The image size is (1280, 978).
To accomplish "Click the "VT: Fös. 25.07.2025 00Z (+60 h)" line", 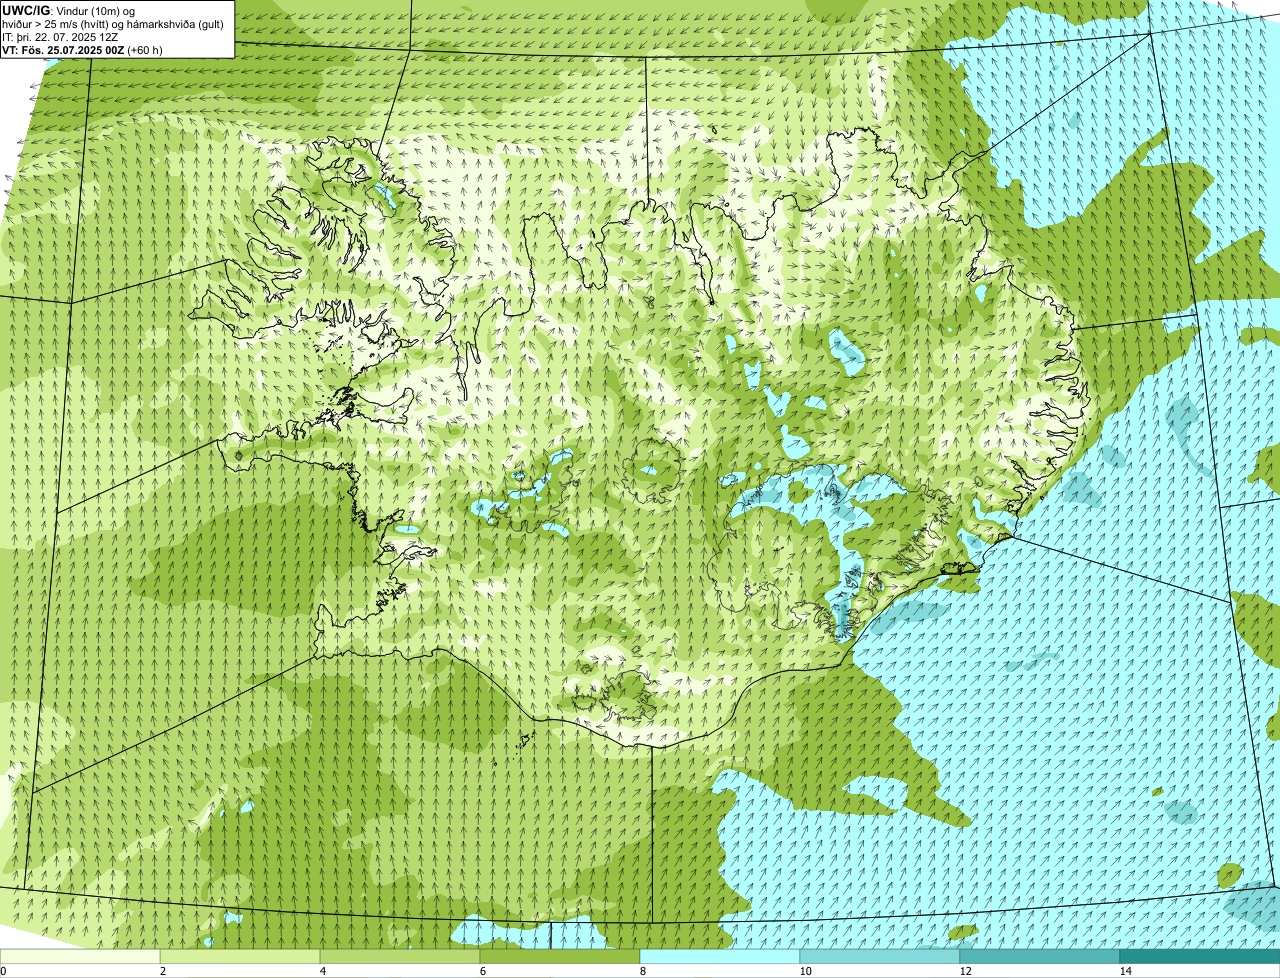I will coord(82,49).
